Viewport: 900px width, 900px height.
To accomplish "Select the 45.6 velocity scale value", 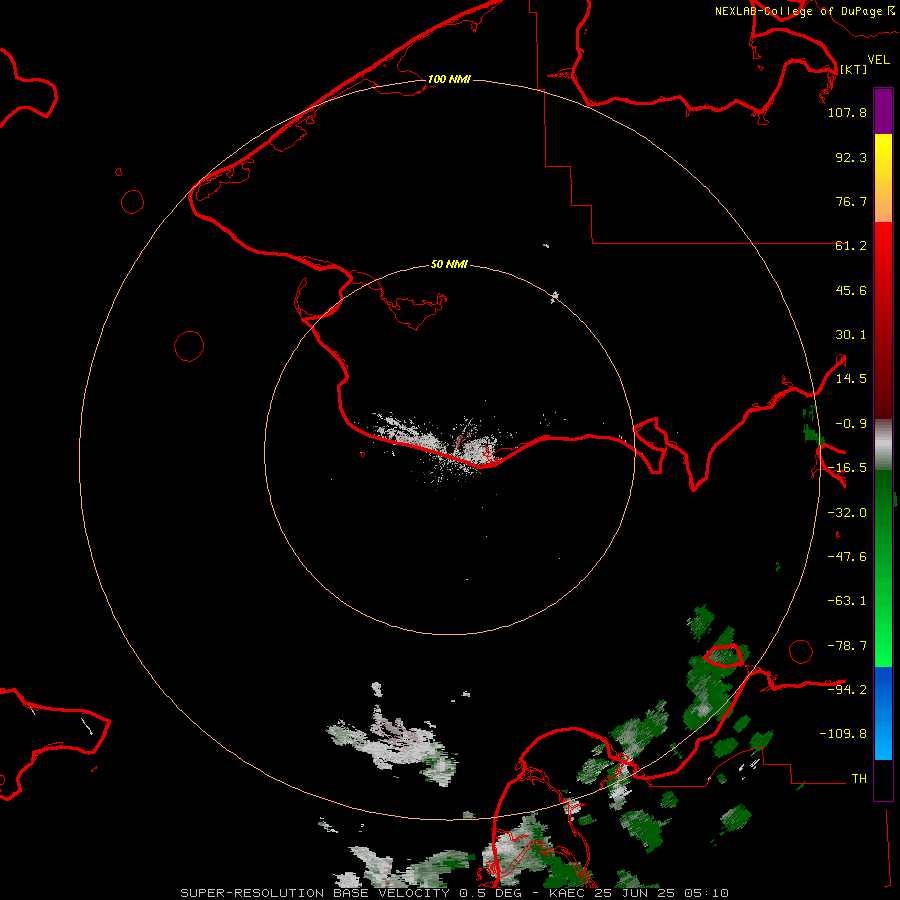I will pos(851,290).
